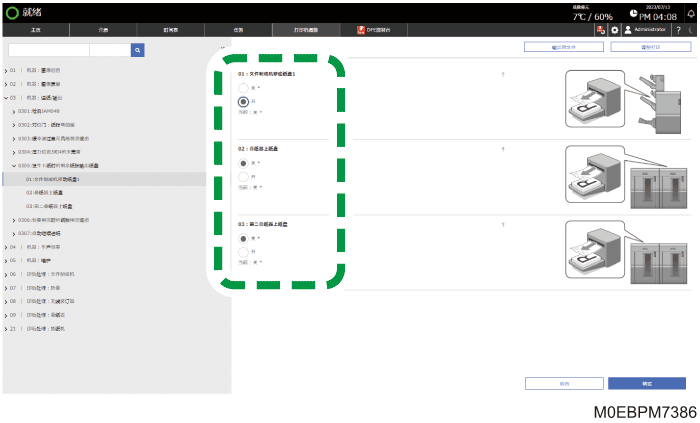Expand the 0301 tree node
700x423 pixels.
[x=14, y=112]
